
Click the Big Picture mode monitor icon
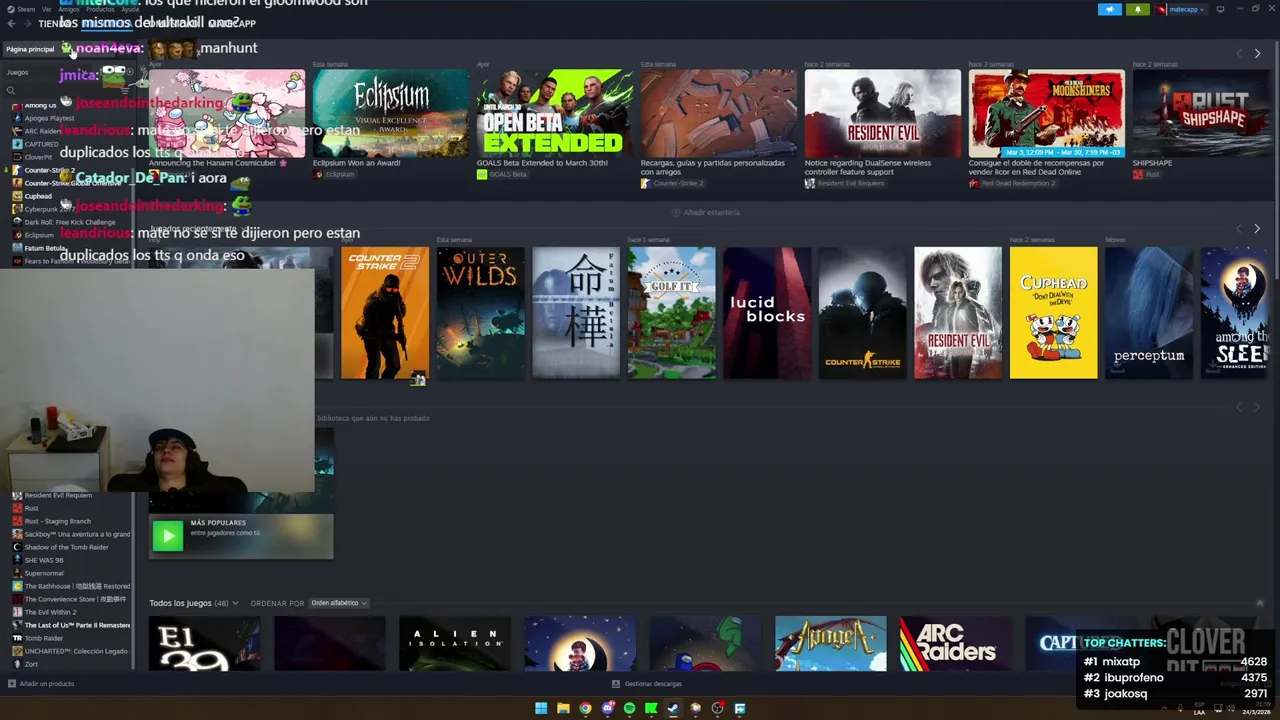click(1220, 9)
